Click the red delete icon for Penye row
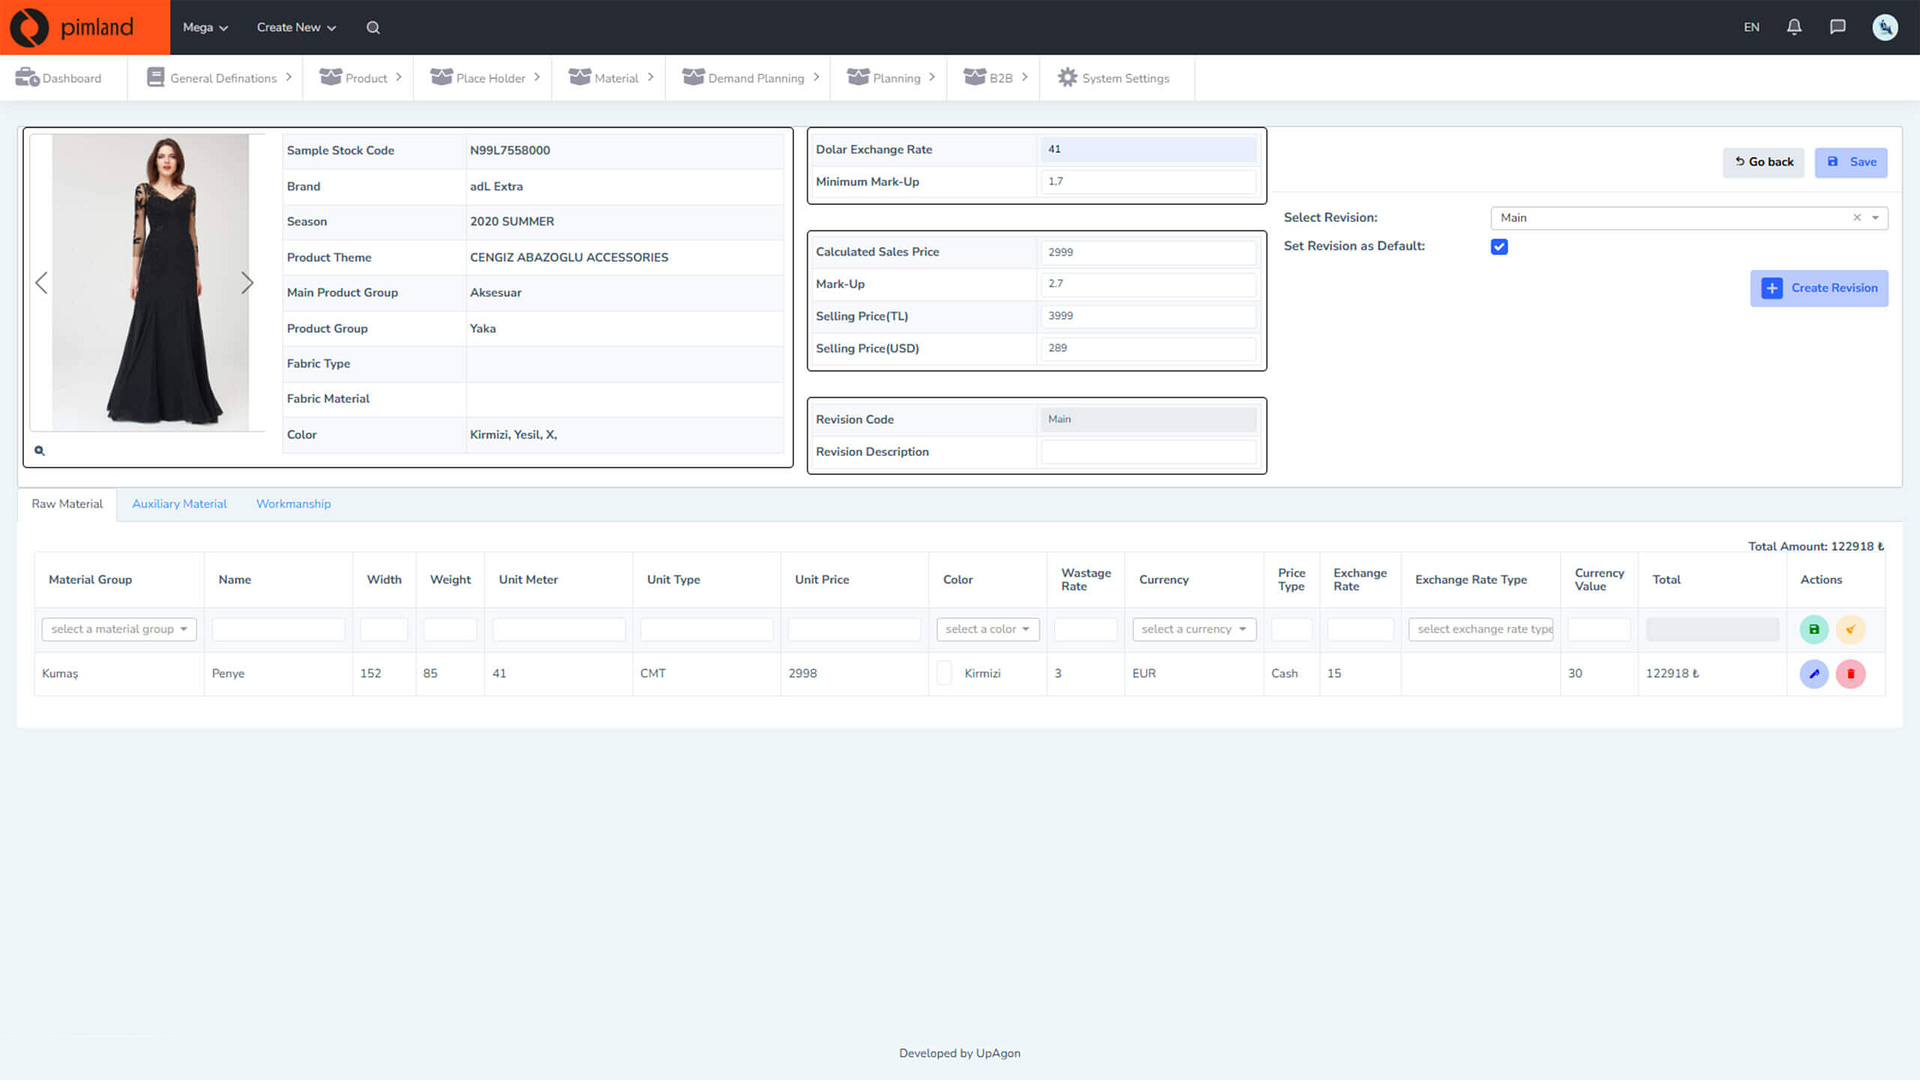1920x1080 pixels. [x=1850, y=674]
